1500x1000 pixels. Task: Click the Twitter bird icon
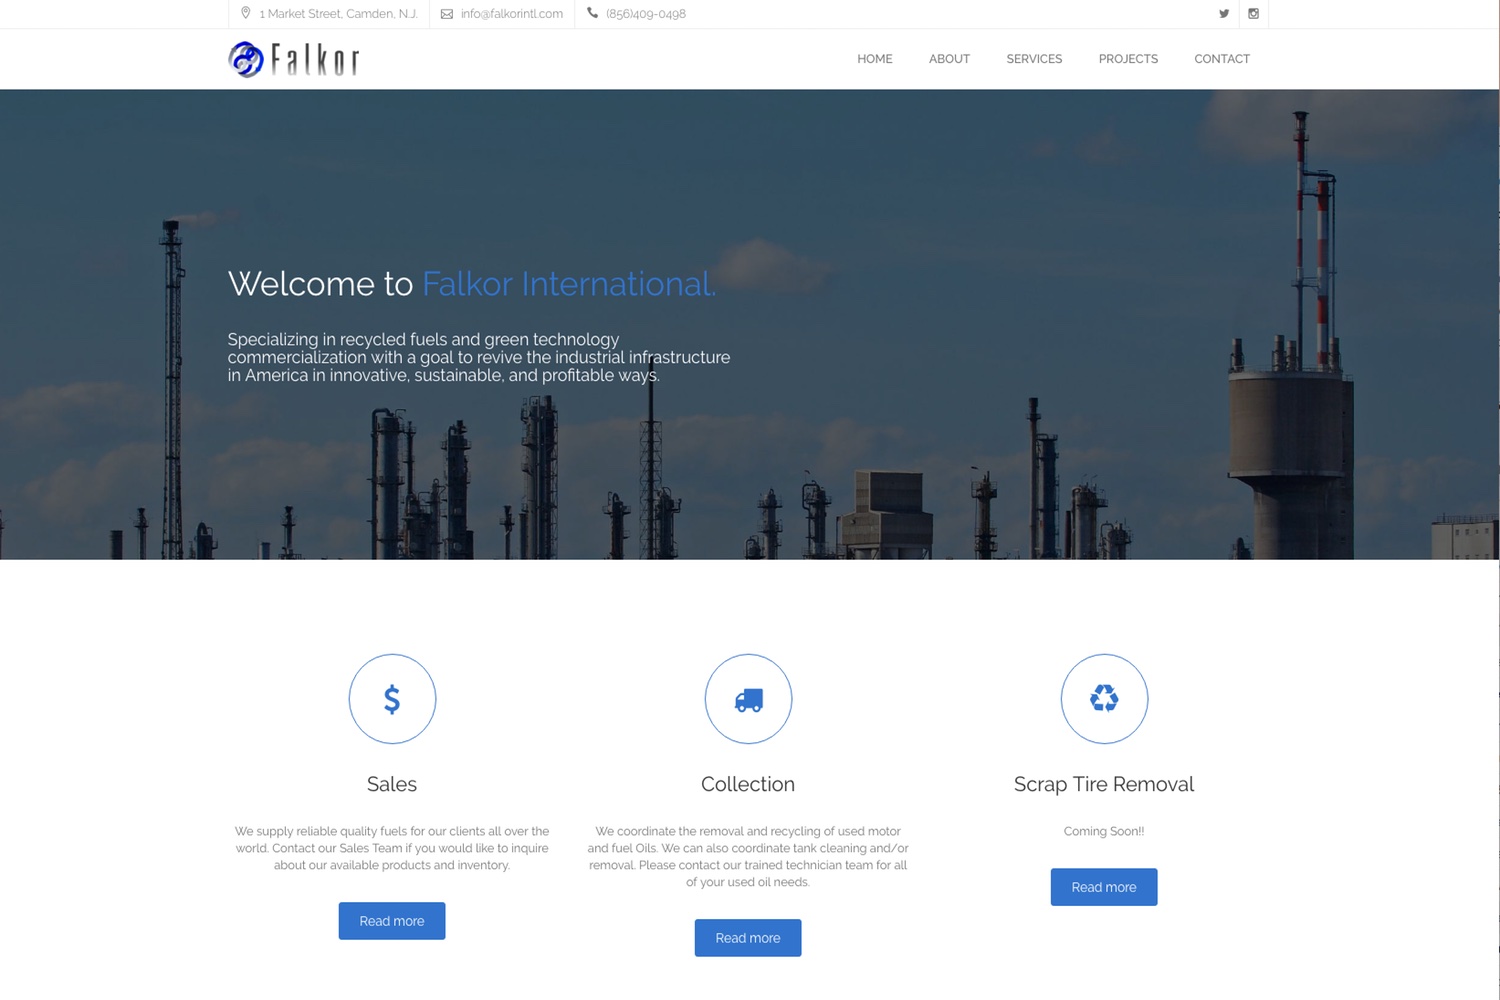(x=1223, y=14)
